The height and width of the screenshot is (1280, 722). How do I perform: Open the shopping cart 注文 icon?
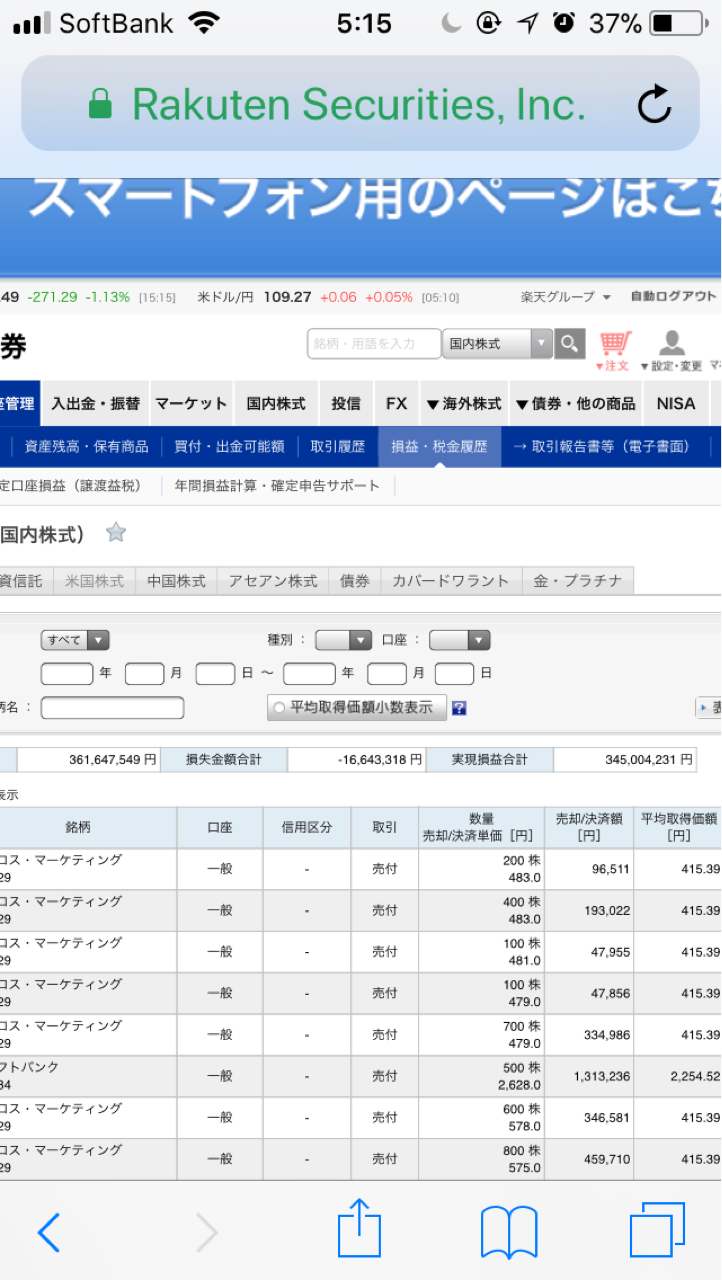[x=614, y=351]
